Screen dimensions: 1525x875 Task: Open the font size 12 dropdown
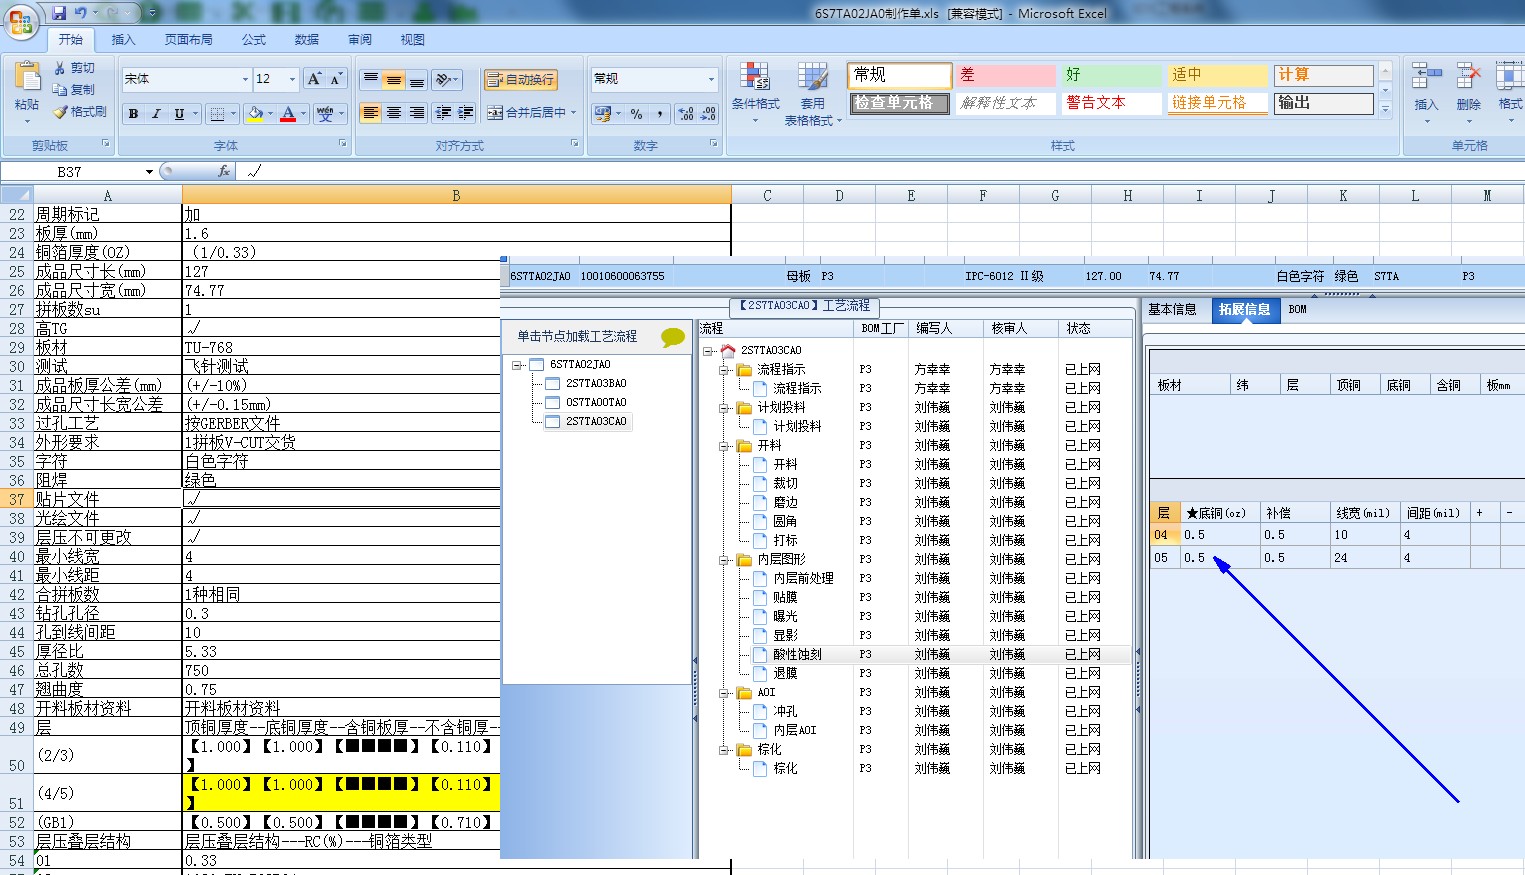(292, 79)
